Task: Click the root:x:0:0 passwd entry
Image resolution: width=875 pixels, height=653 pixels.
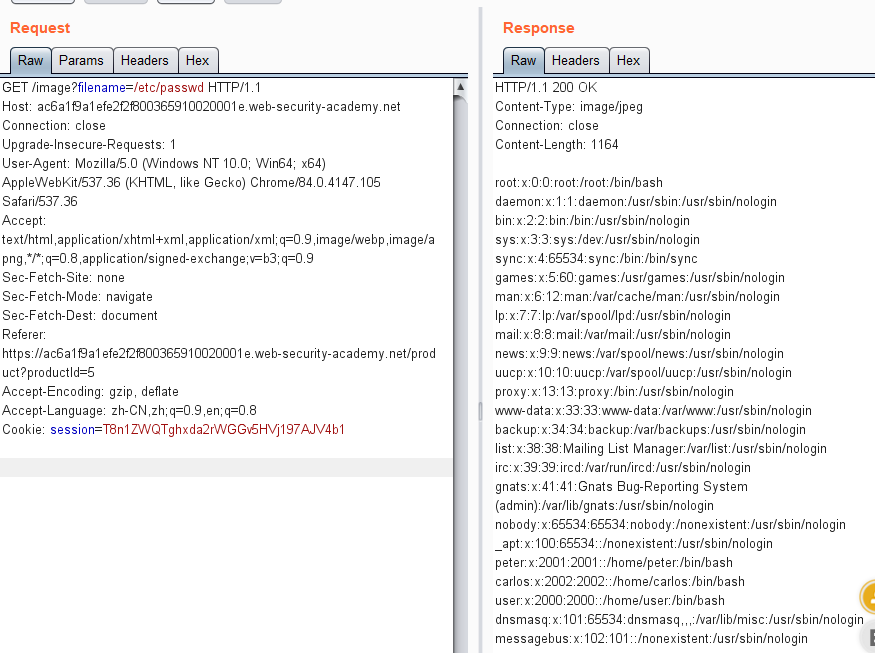Action: [579, 183]
